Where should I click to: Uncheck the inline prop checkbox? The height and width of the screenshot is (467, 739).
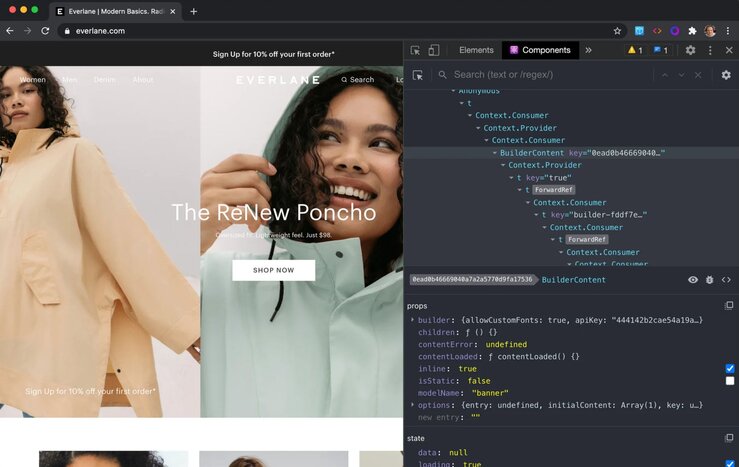[730, 369]
